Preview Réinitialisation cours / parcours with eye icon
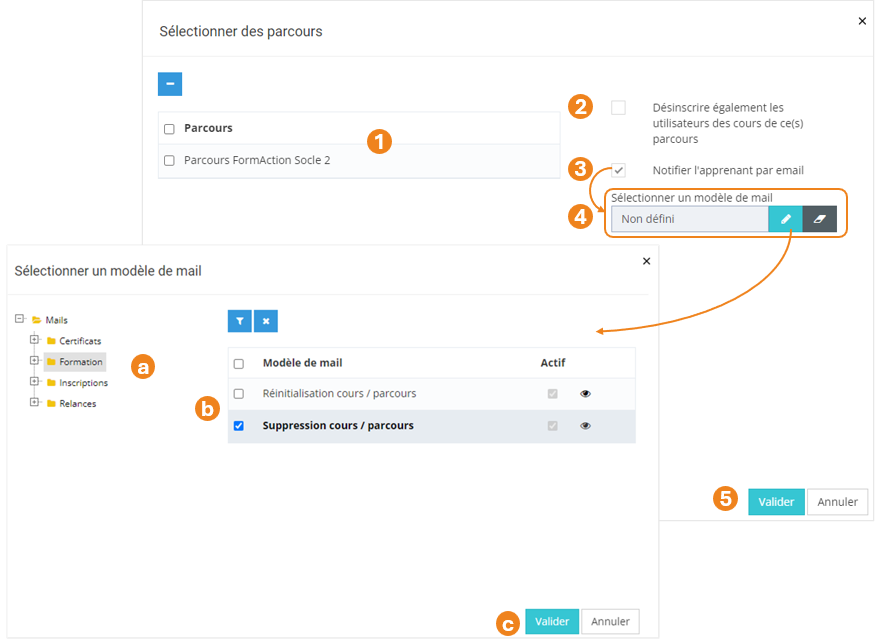876x642 pixels. (x=585, y=394)
